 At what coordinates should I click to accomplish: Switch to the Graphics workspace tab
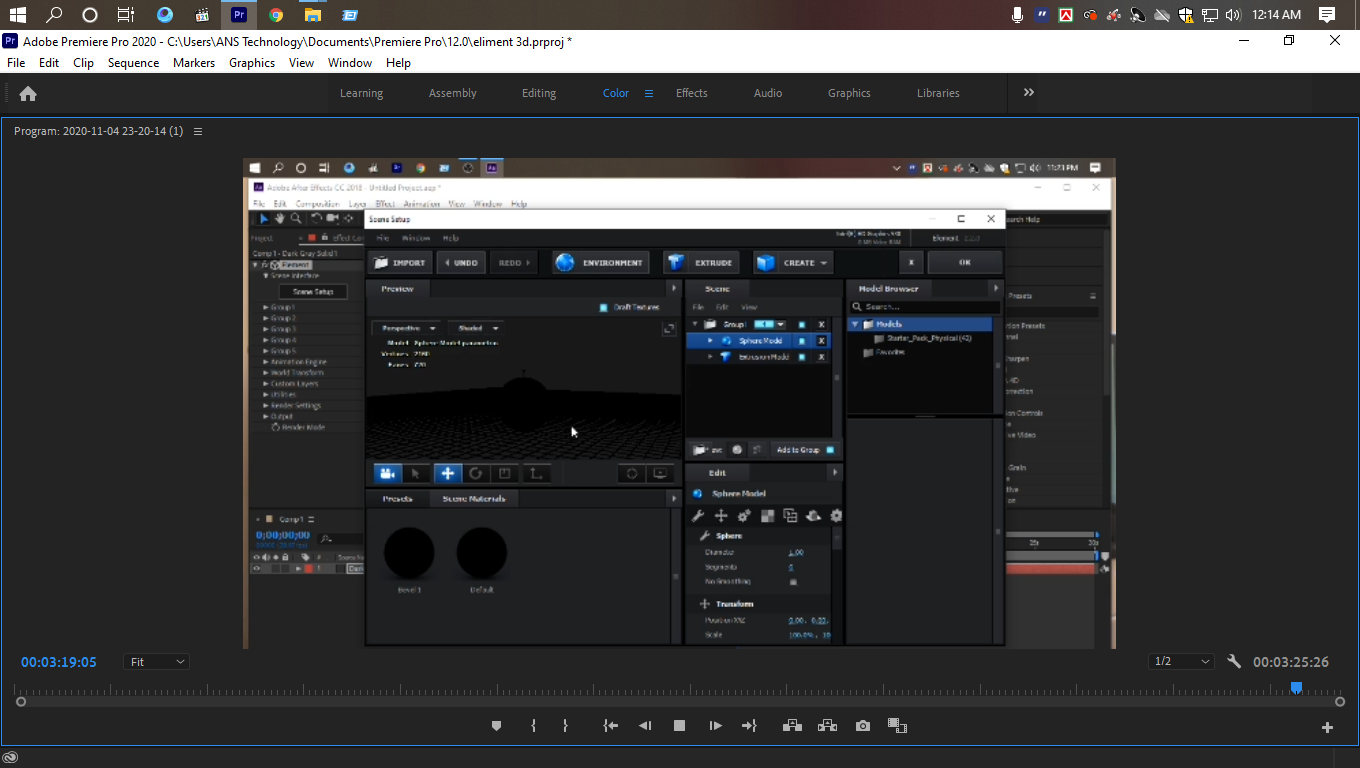849,93
